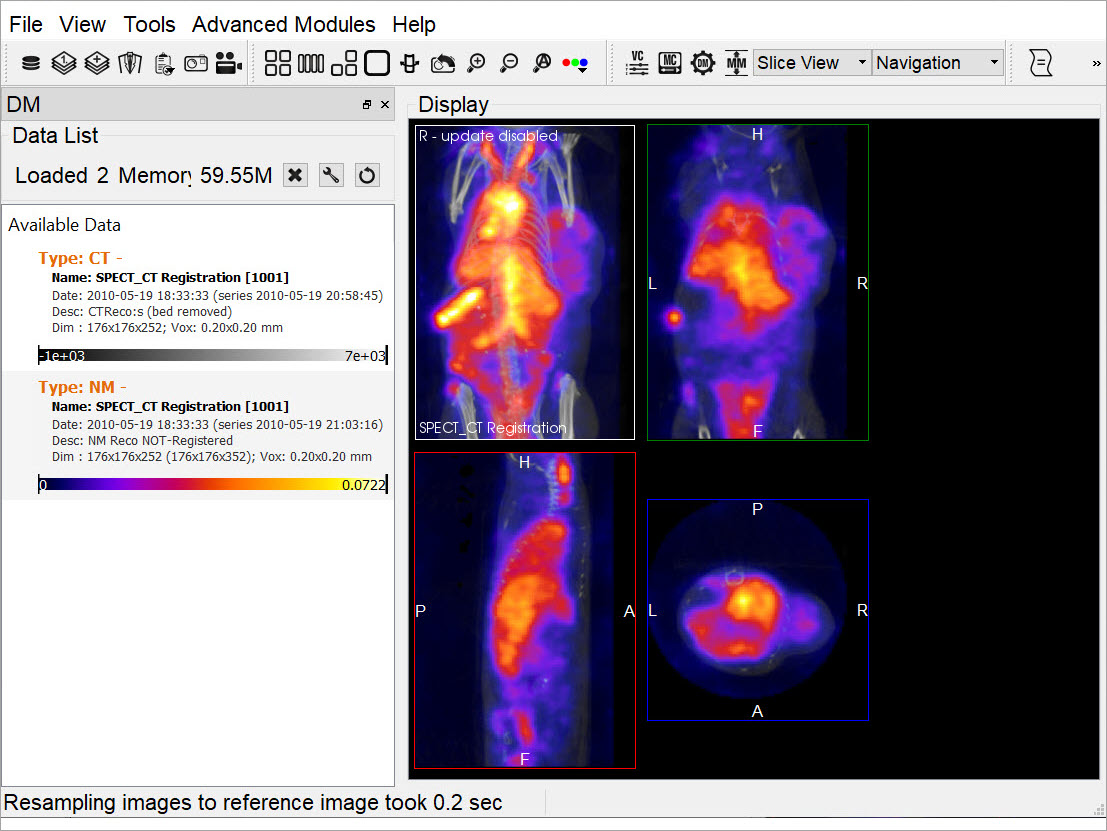Click the zoom in magnifier icon

[x=477, y=63]
